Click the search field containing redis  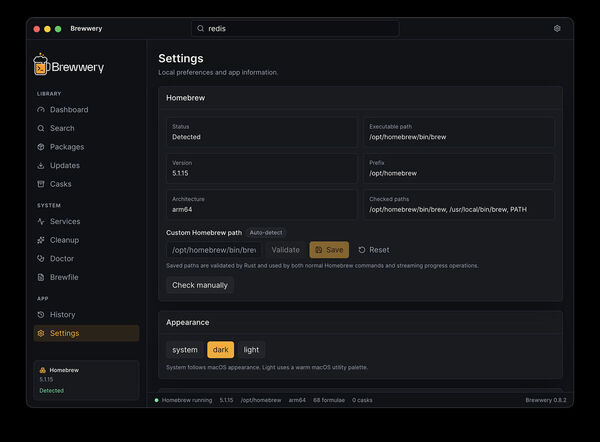pos(295,28)
